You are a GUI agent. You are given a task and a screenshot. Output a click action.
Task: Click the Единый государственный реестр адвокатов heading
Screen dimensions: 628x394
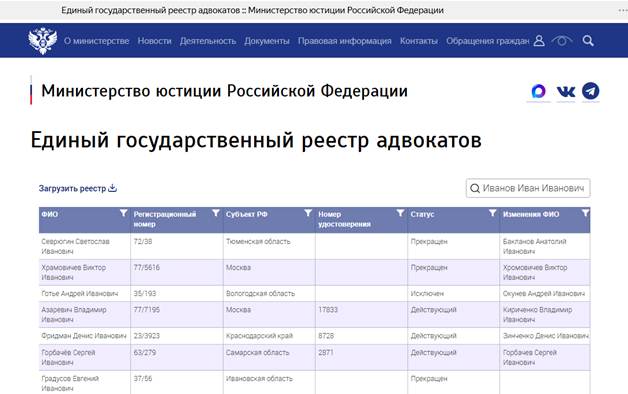pos(256,141)
